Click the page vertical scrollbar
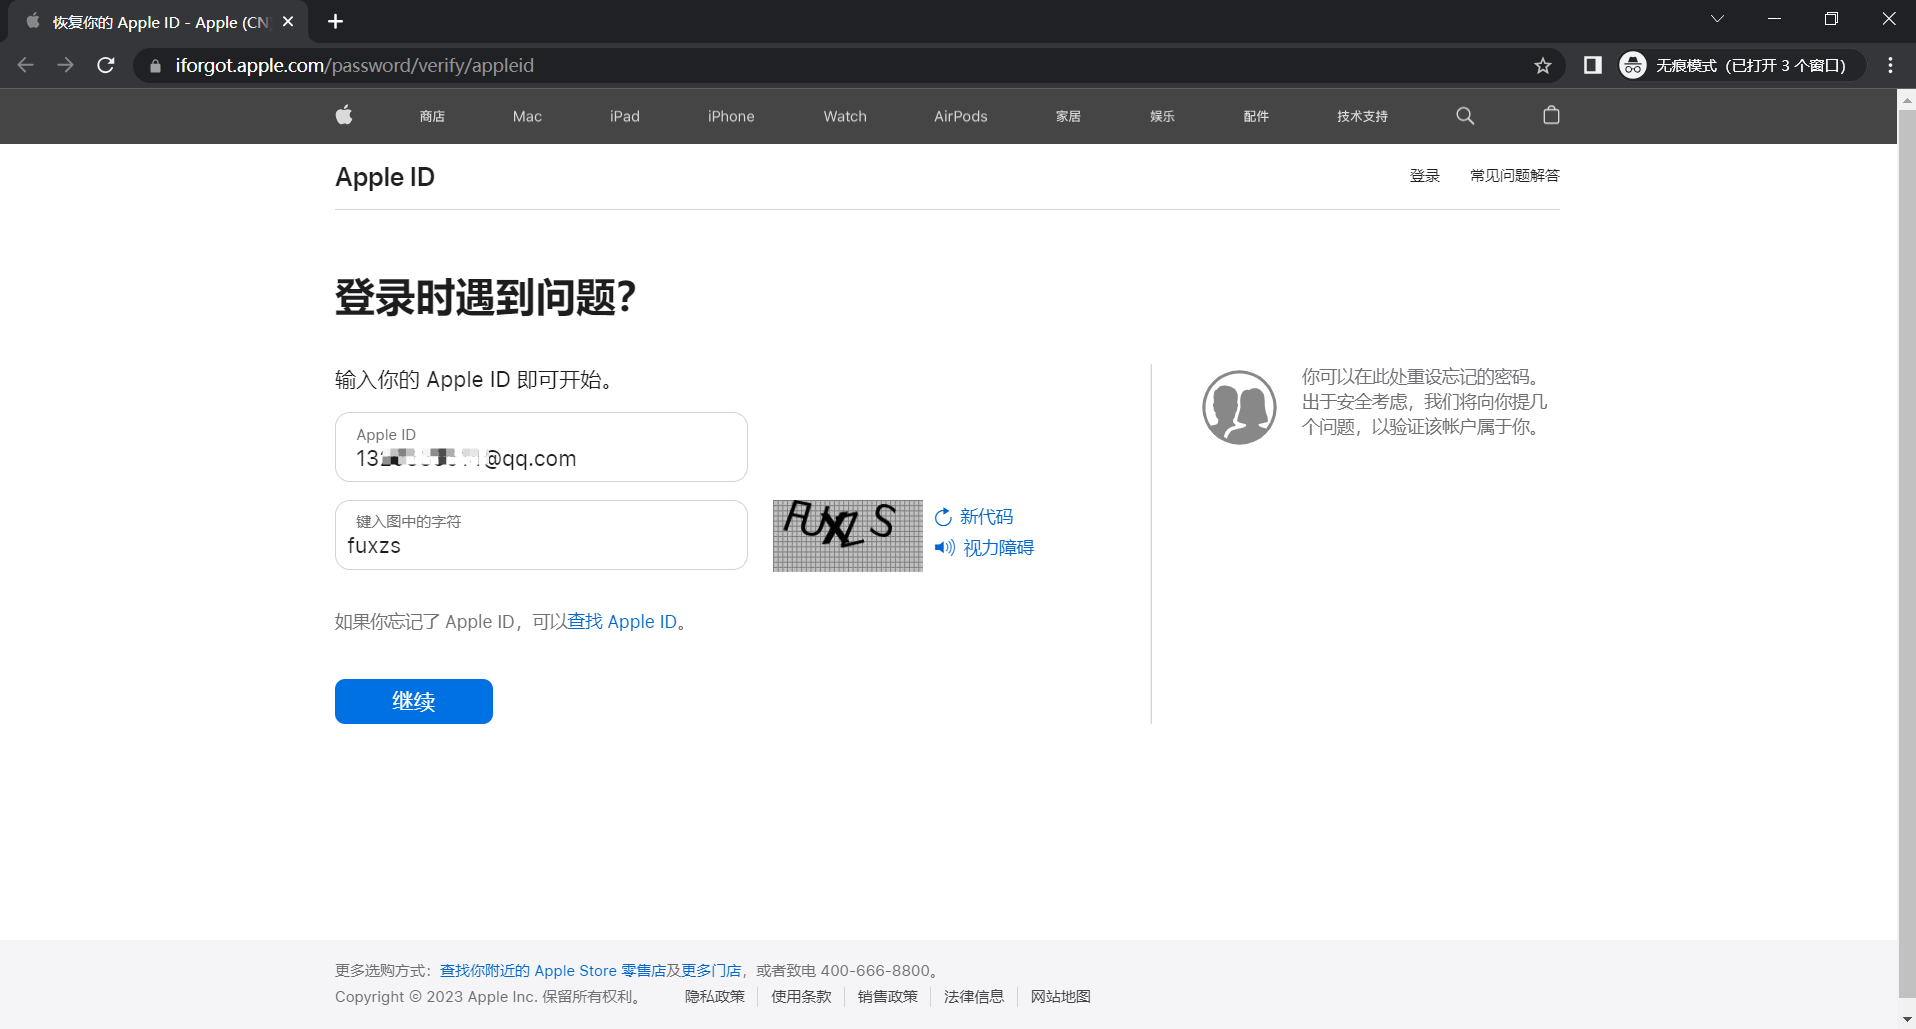This screenshot has height=1029, width=1916. click(x=1907, y=553)
